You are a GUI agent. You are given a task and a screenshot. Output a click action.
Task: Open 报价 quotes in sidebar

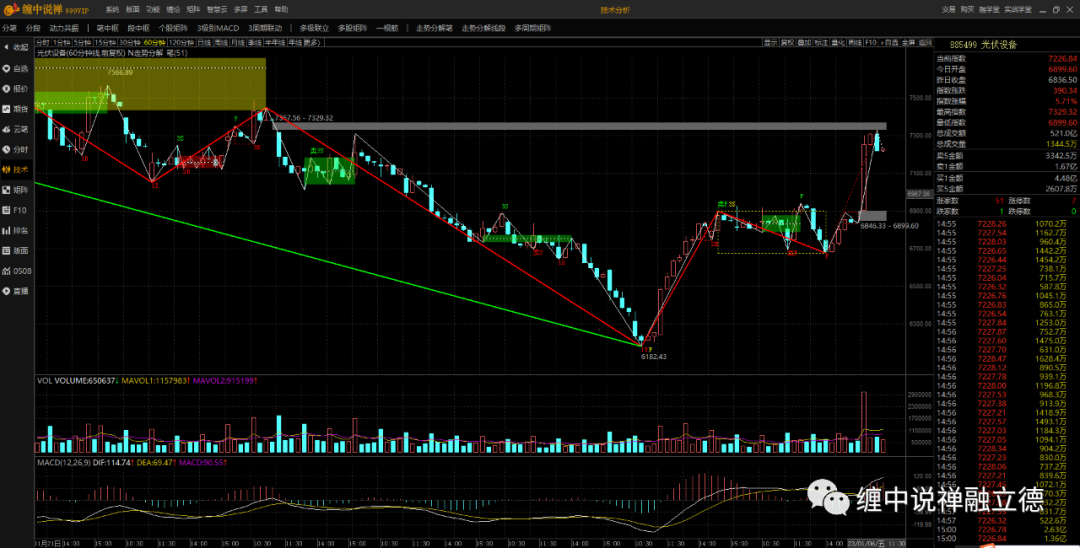point(15,89)
